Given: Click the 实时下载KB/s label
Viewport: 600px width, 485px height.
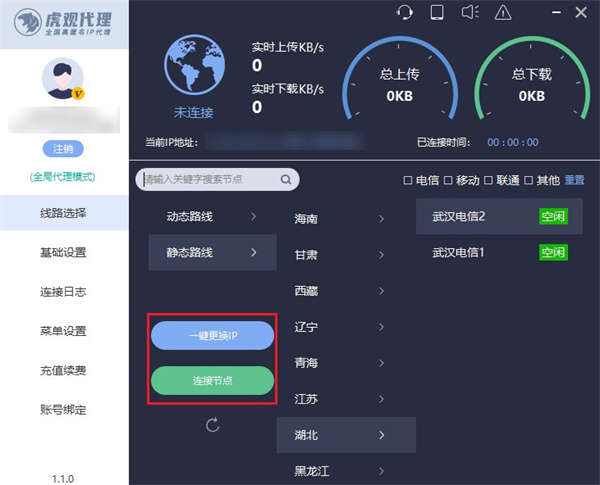Looking at the screenshot, I should point(288,89).
